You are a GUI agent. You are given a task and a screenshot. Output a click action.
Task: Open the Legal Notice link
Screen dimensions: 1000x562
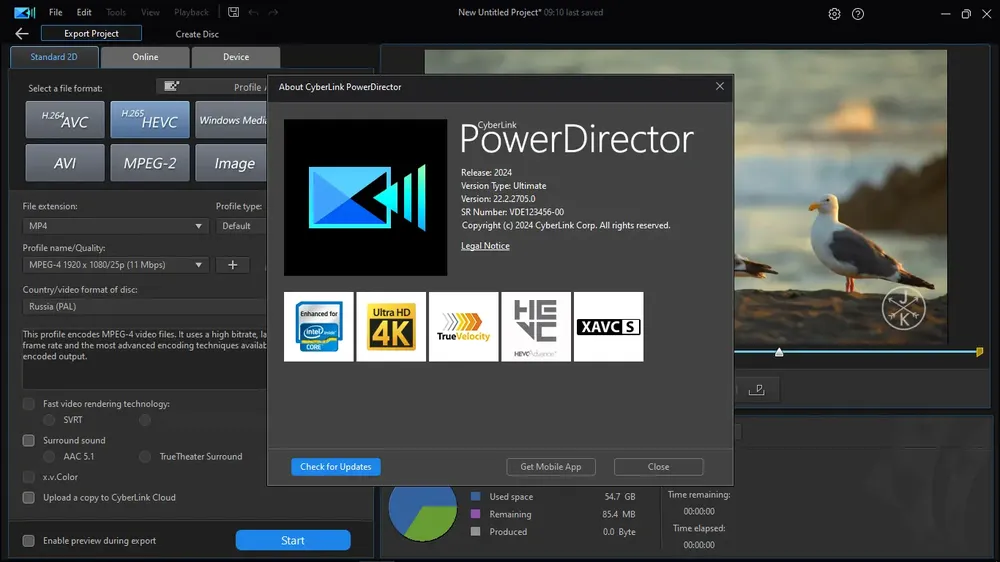click(485, 246)
